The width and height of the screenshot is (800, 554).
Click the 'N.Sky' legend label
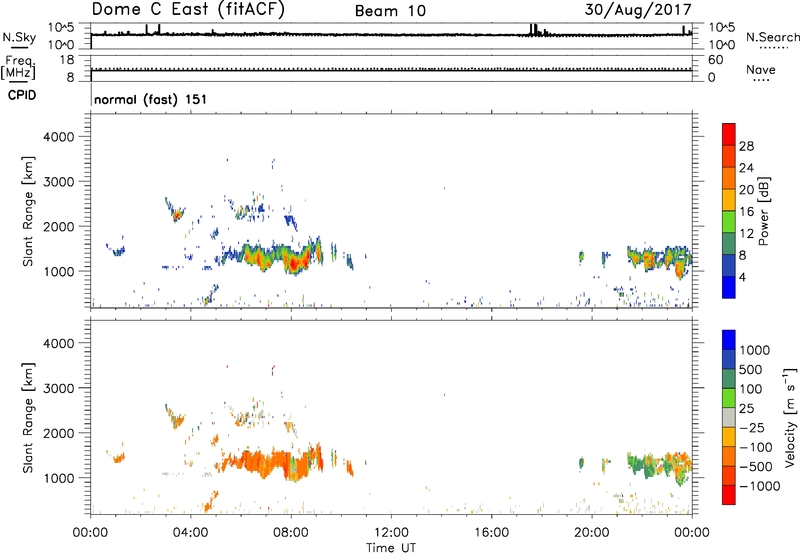(19, 37)
